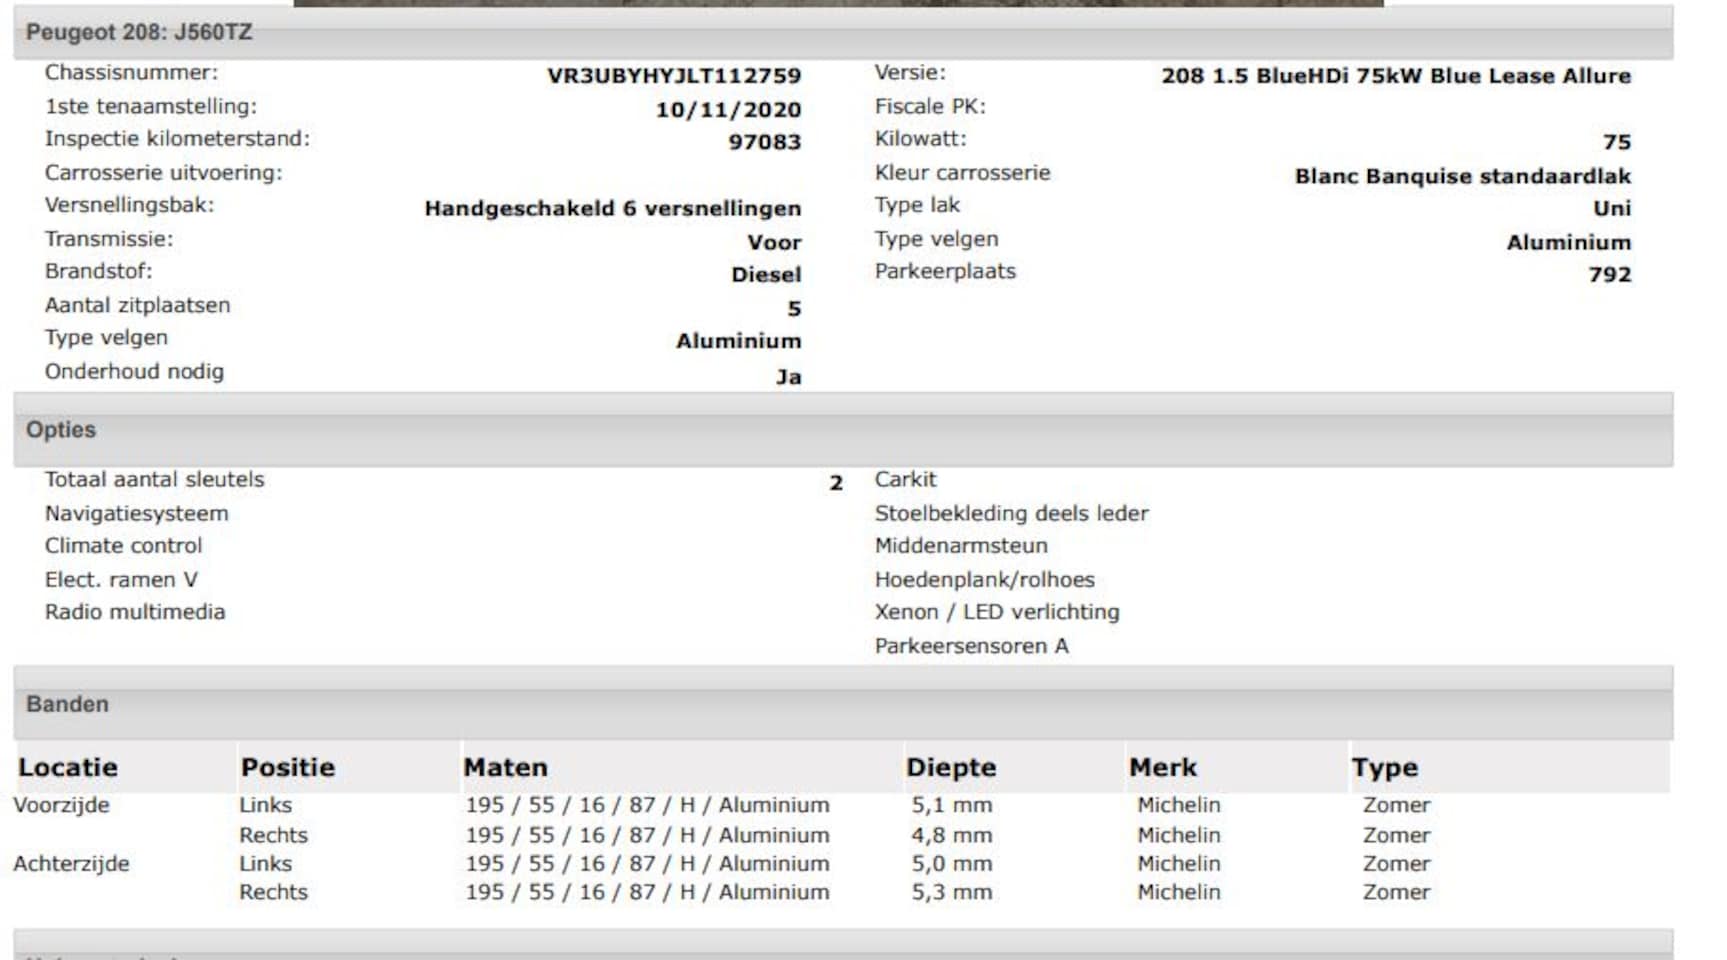The width and height of the screenshot is (1727, 960).
Task: Click the Navigatiesysteem option
Action: pyautogui.click(x=136, y=514)
